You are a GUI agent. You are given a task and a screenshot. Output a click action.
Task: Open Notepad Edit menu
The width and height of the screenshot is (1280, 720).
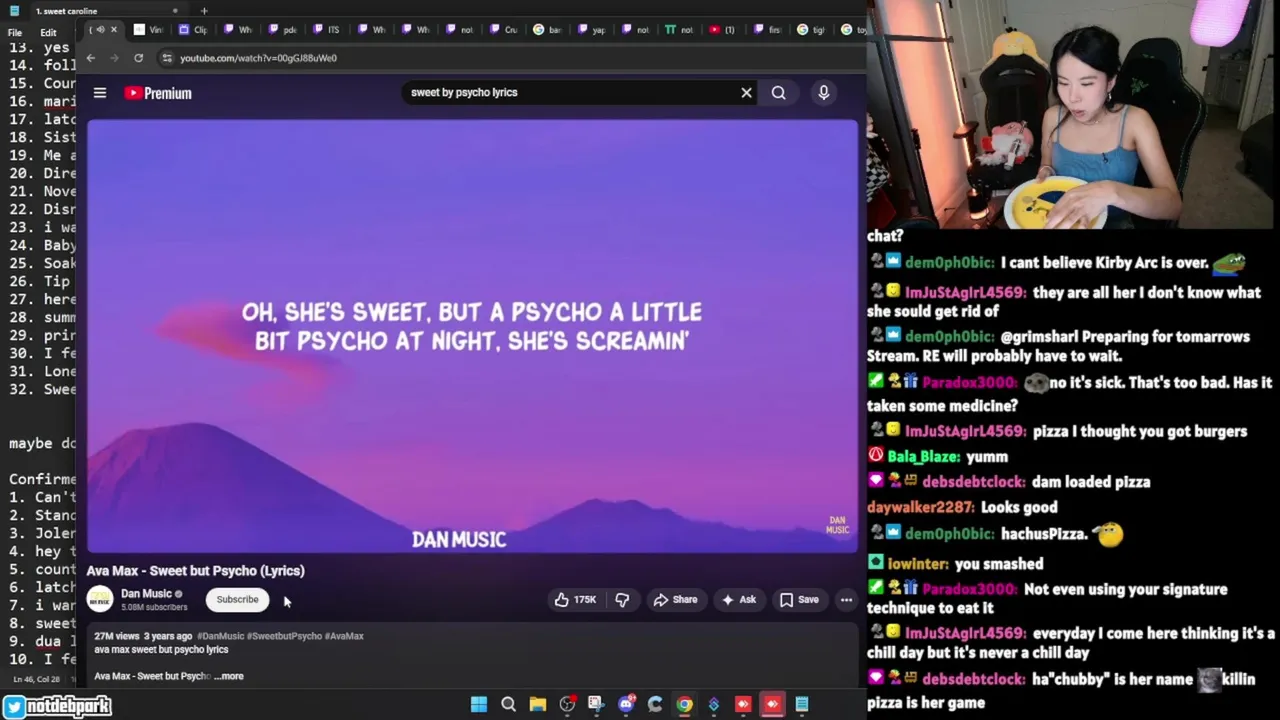(x=48, y=33)
